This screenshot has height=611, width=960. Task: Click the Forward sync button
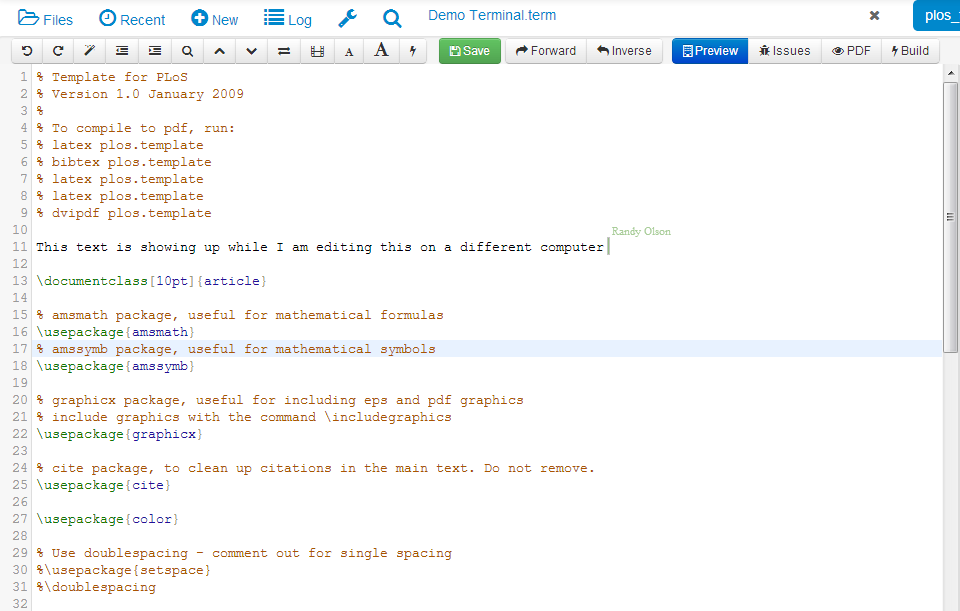point(545,51)
